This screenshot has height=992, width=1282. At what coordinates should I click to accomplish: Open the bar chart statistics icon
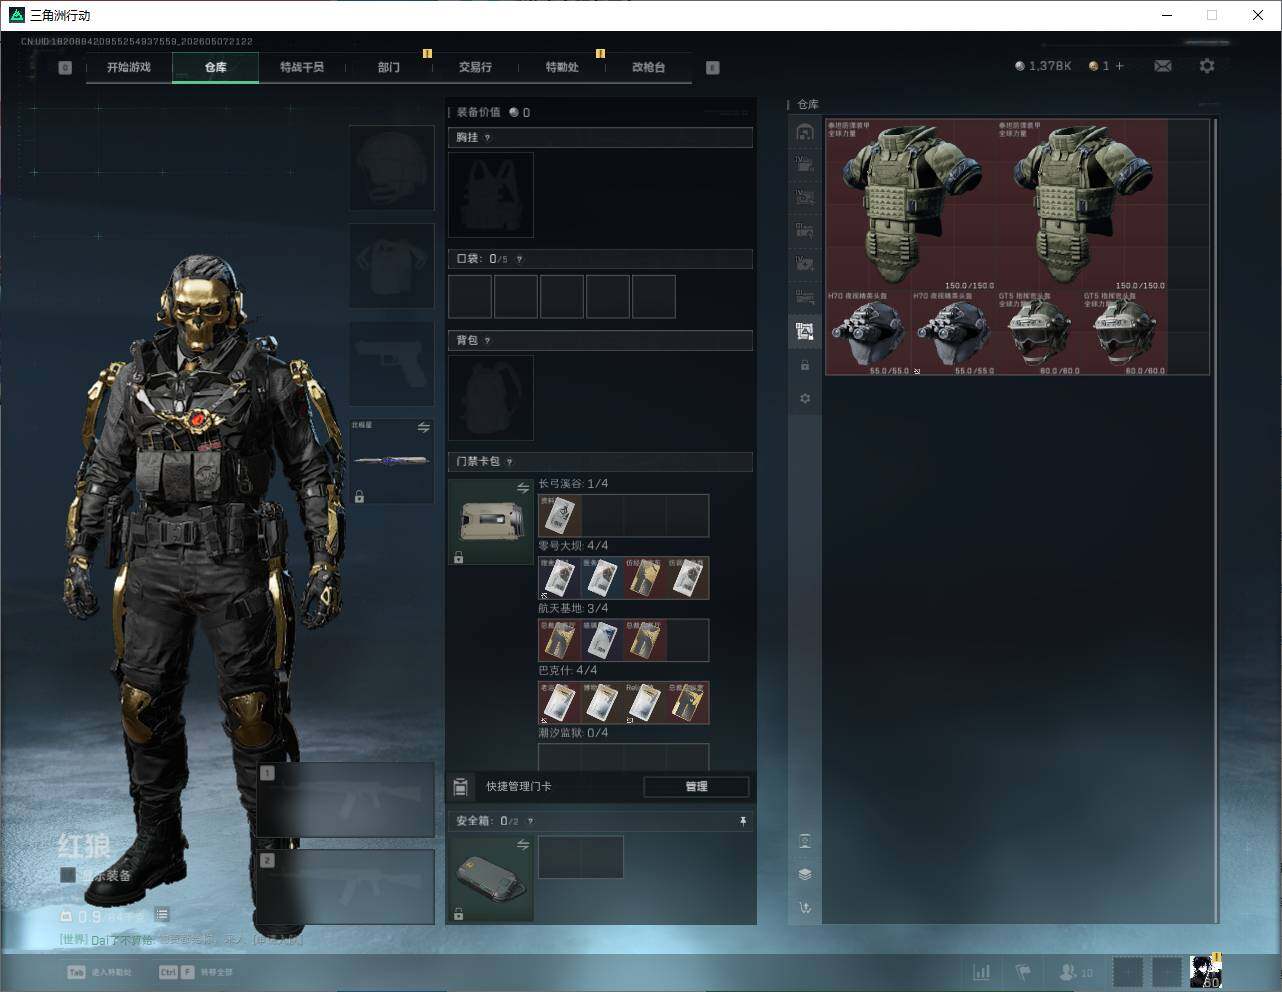(982, 972)
